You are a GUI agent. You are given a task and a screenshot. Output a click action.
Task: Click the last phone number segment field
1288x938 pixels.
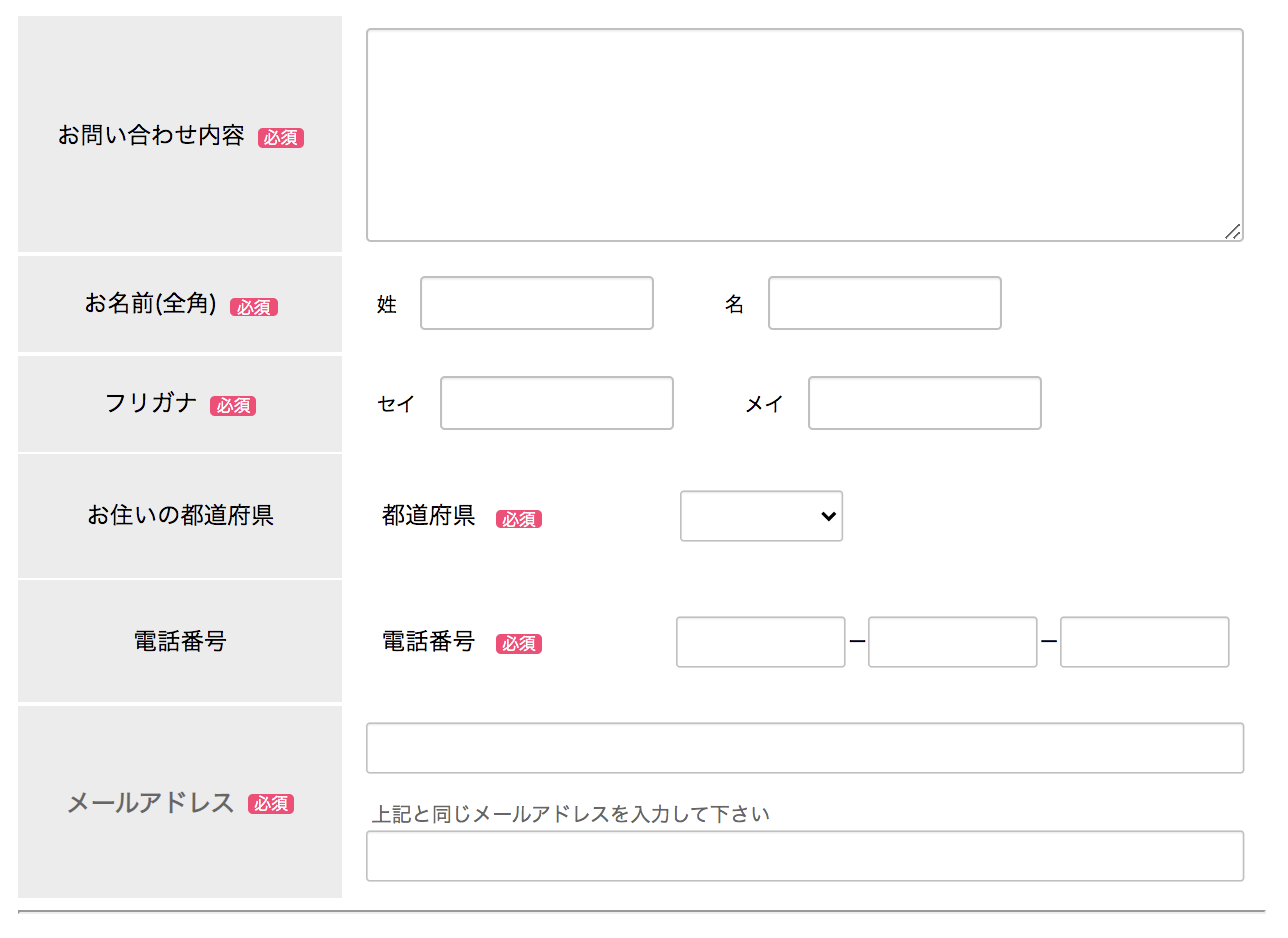point(1144,642)
